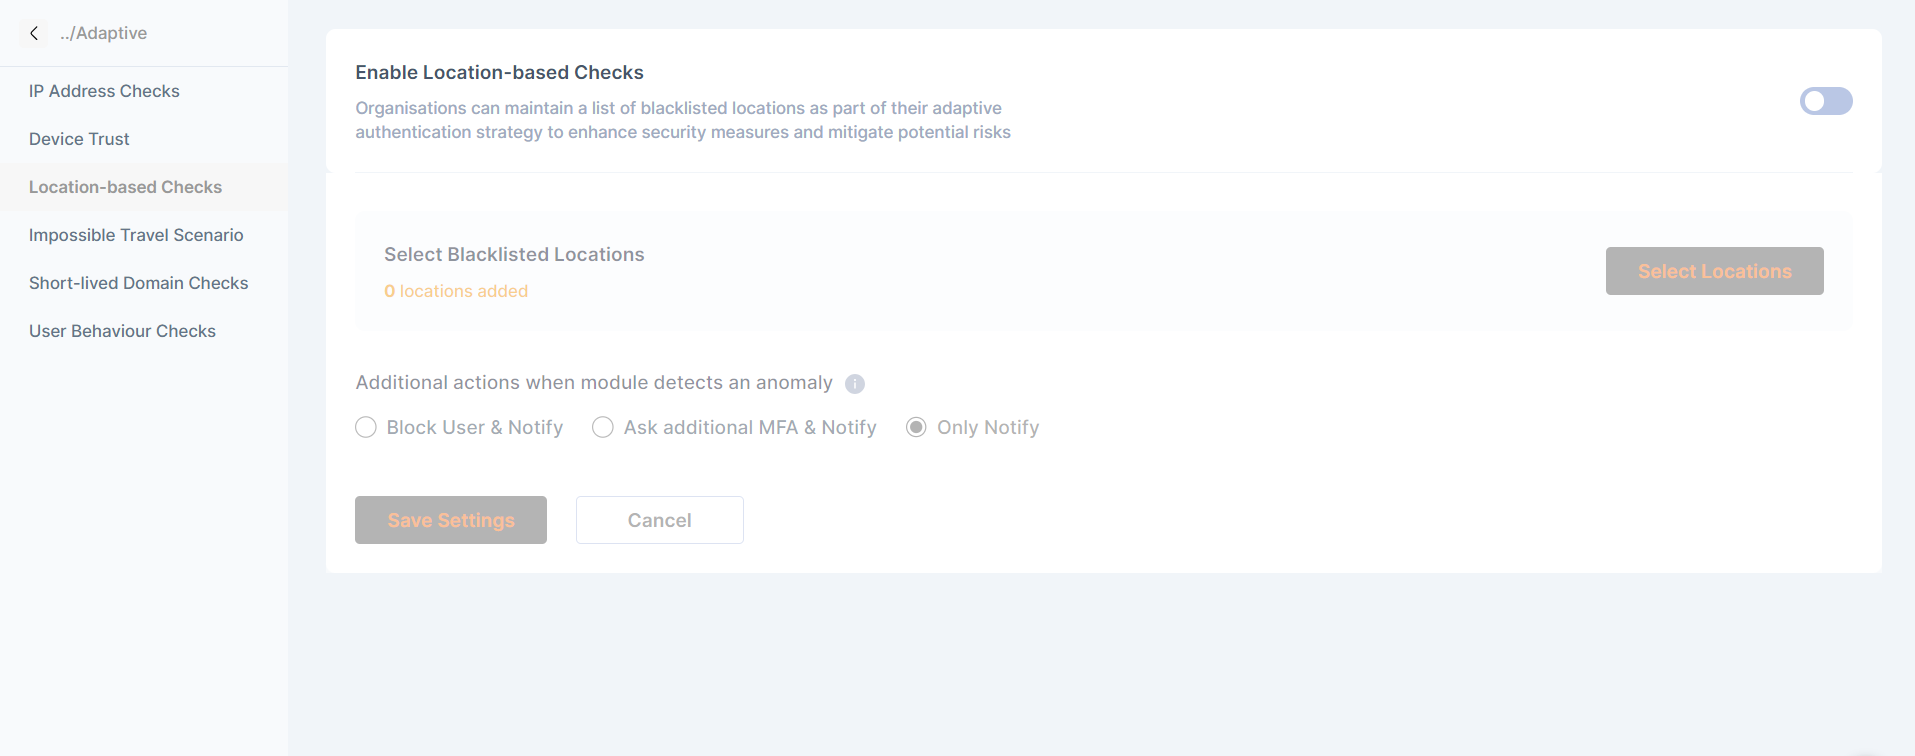Open Location-based Checks sidebar item
1915x756 pixels.
pos(125,187)
